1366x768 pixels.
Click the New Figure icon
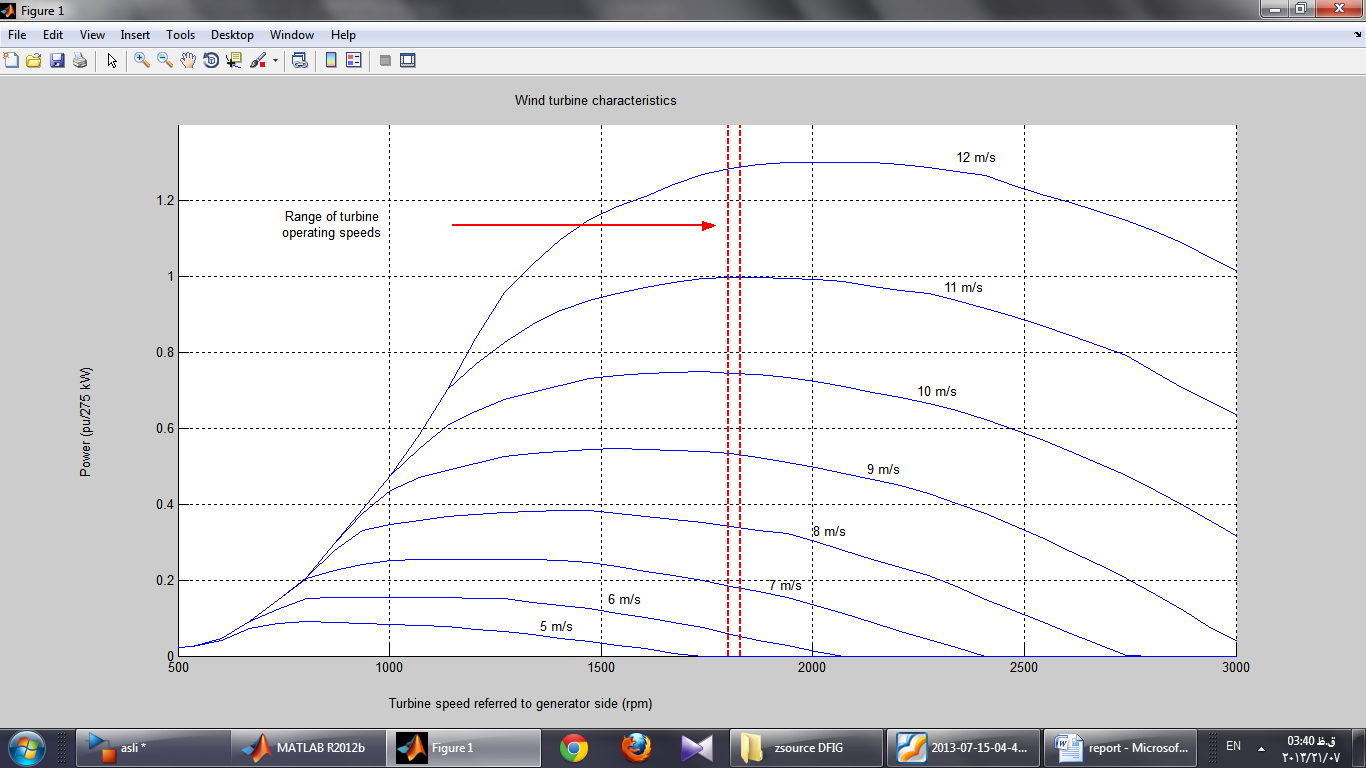pyautogui.click(x=12, y=61)
